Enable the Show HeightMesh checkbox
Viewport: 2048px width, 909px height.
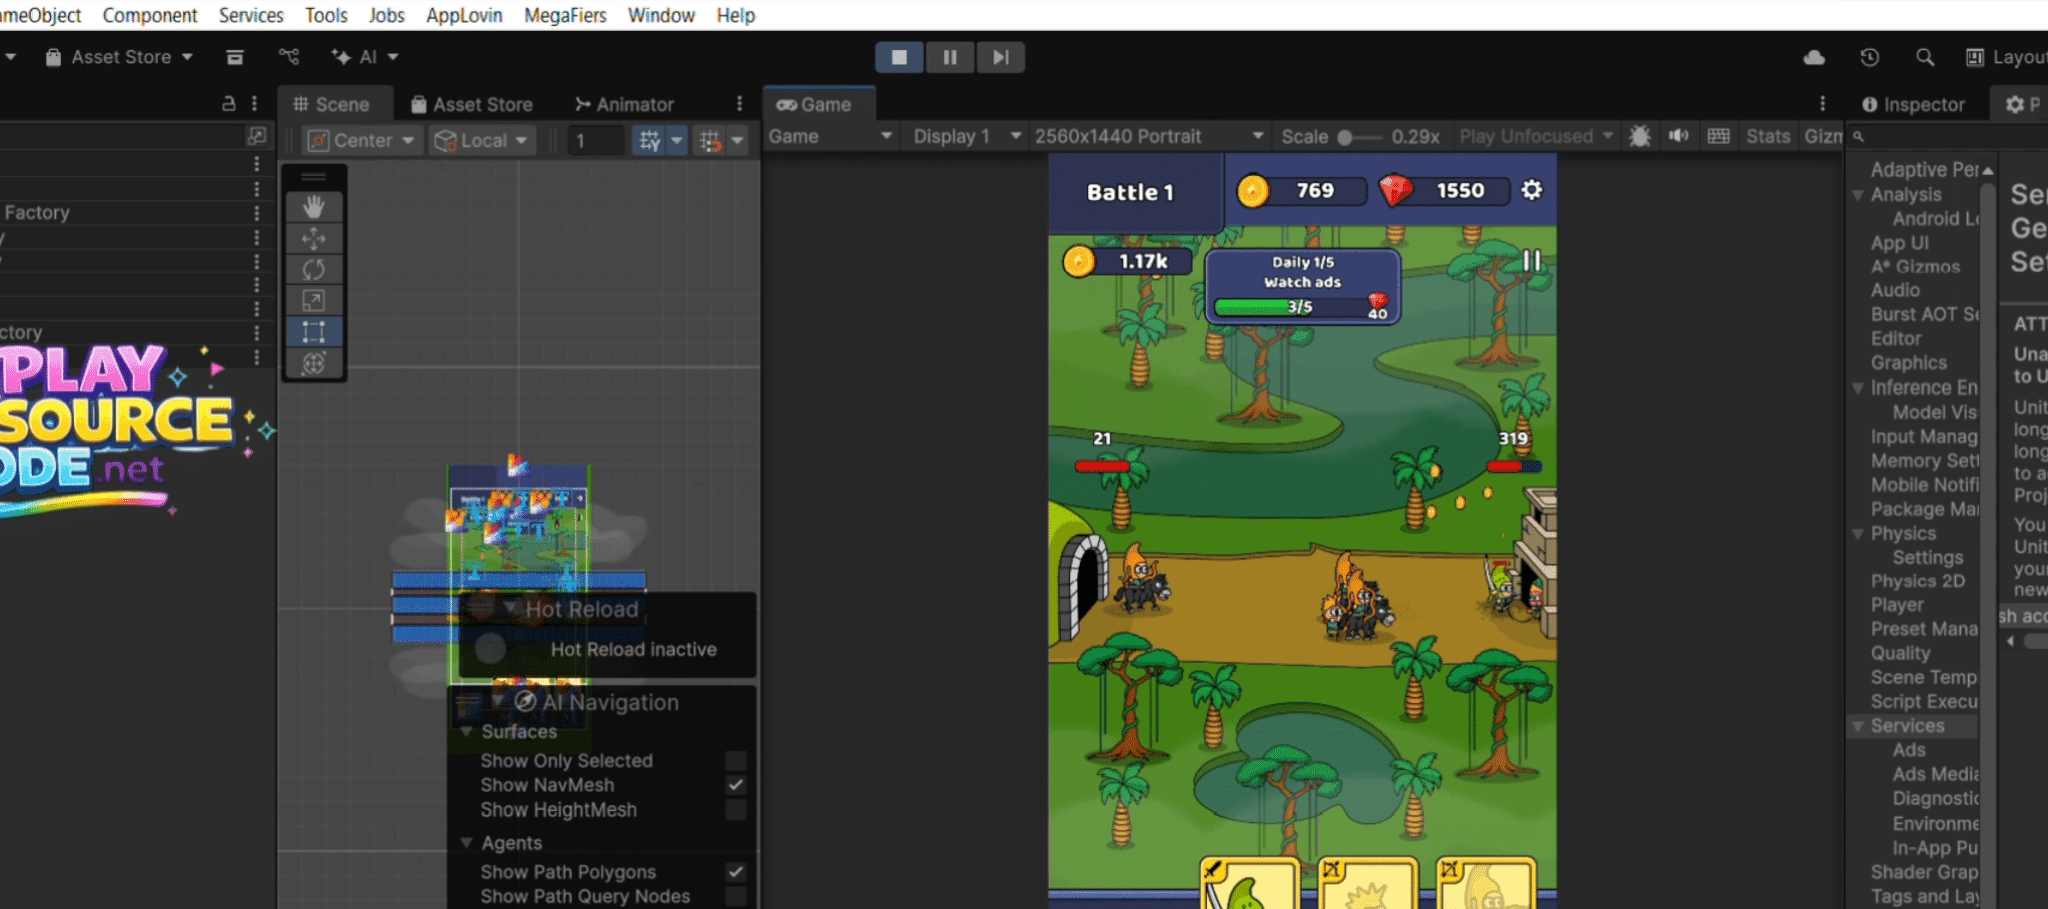736,810
